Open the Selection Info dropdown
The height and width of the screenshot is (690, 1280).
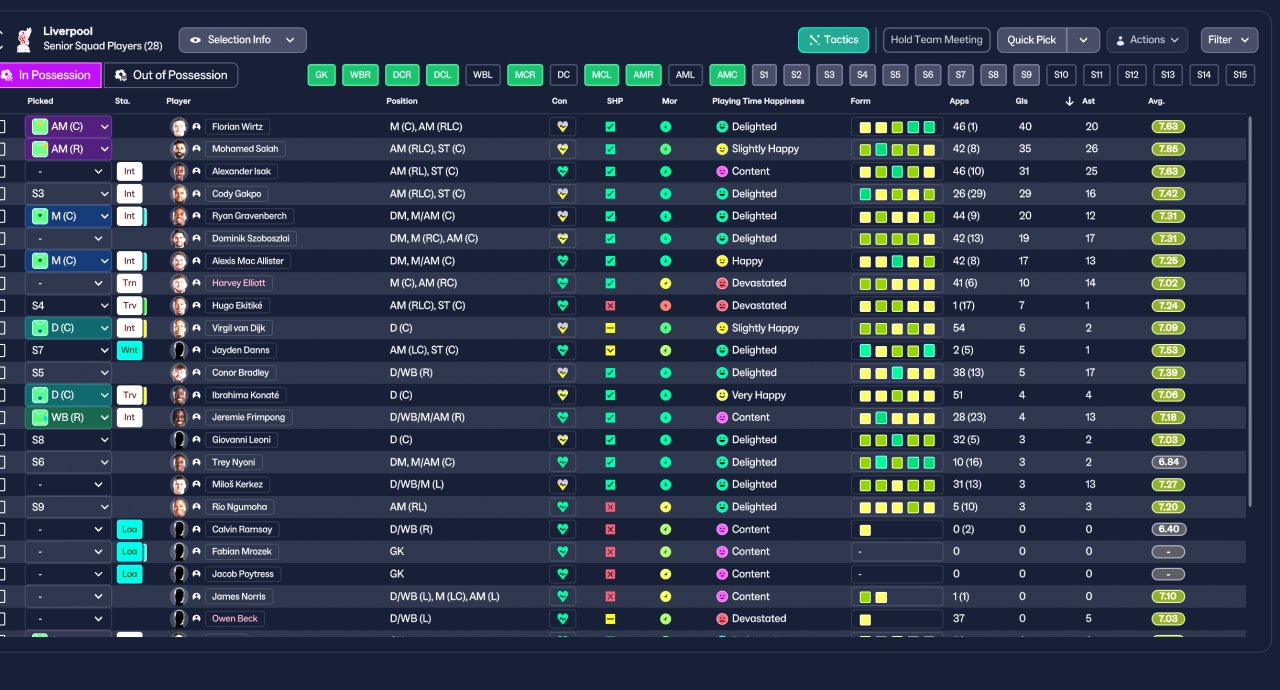point(243,40)
